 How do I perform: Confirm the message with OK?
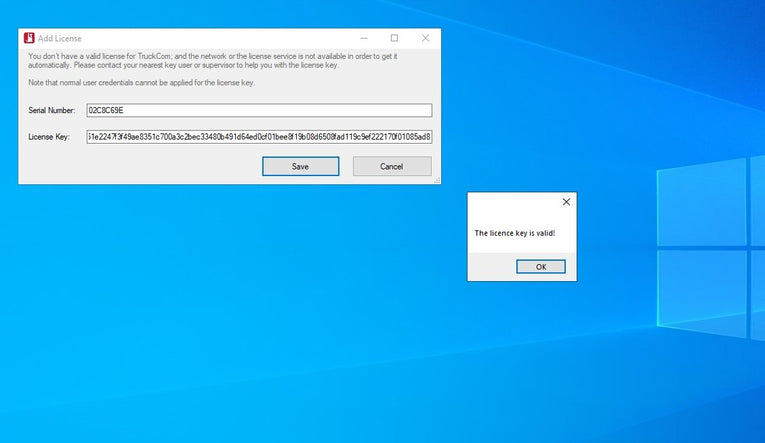(x=541, y=267)
